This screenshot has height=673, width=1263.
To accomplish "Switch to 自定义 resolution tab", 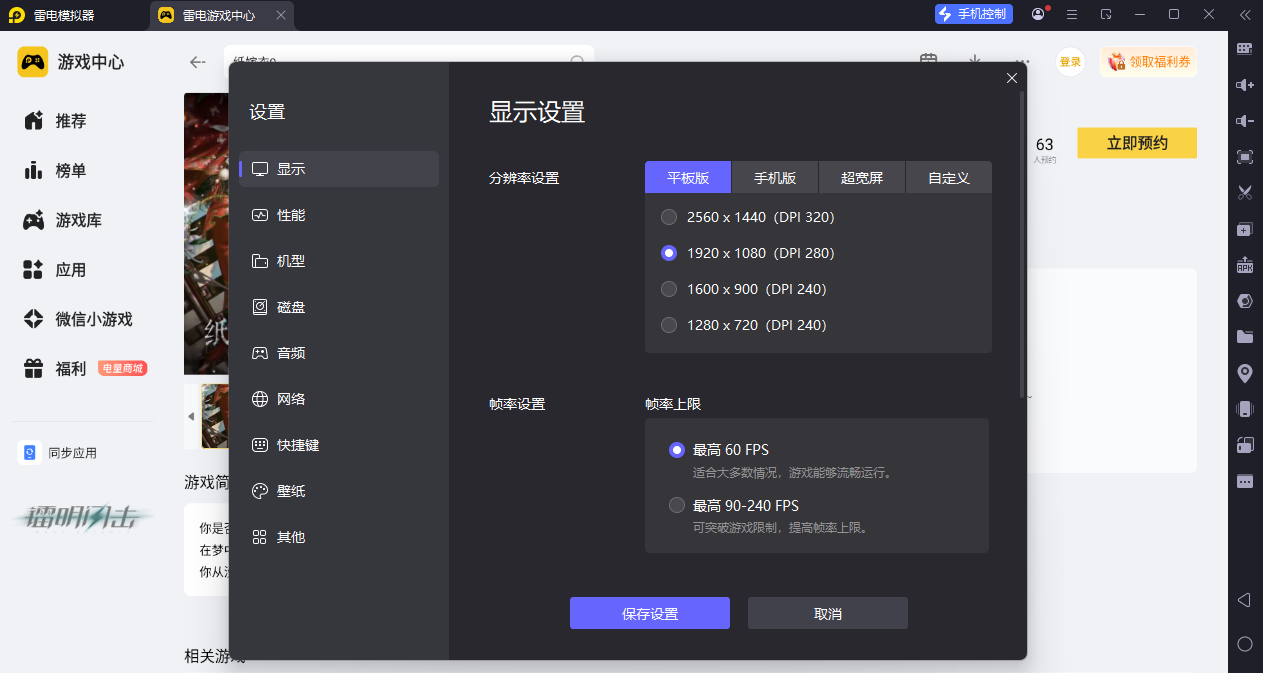I will pos(949,177).
